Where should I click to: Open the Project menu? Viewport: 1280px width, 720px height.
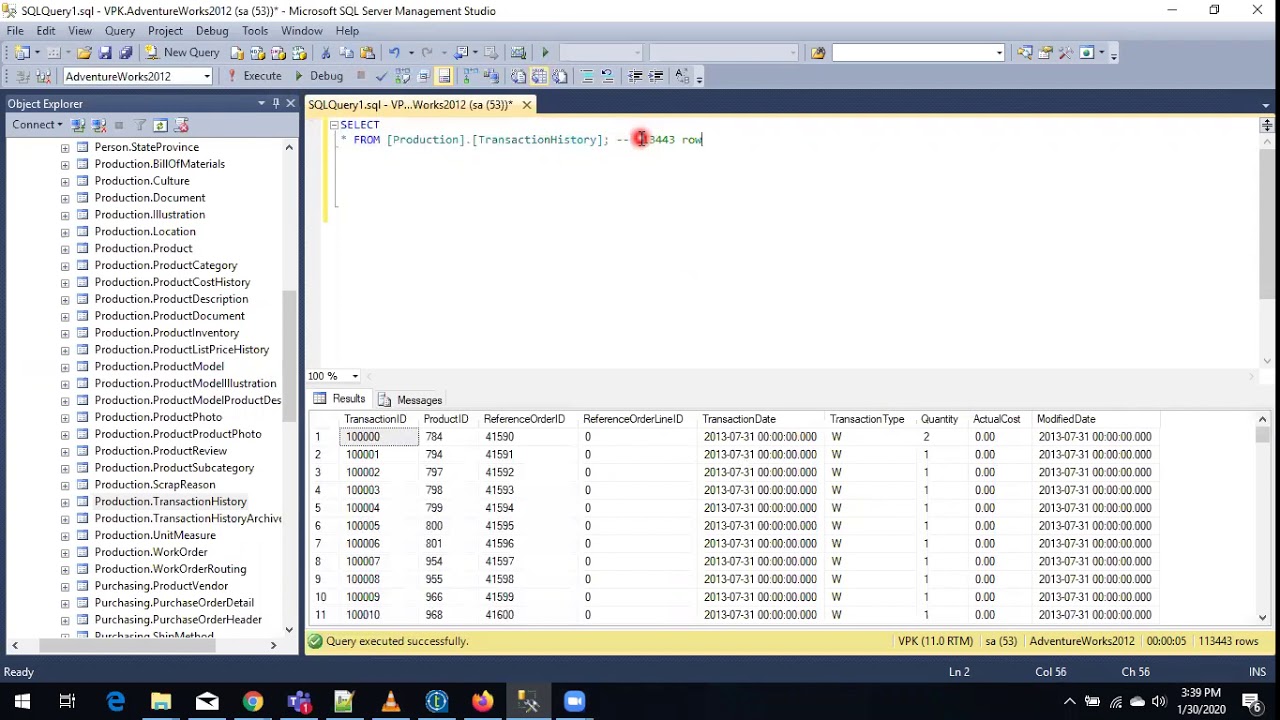[x=165, y=31]
